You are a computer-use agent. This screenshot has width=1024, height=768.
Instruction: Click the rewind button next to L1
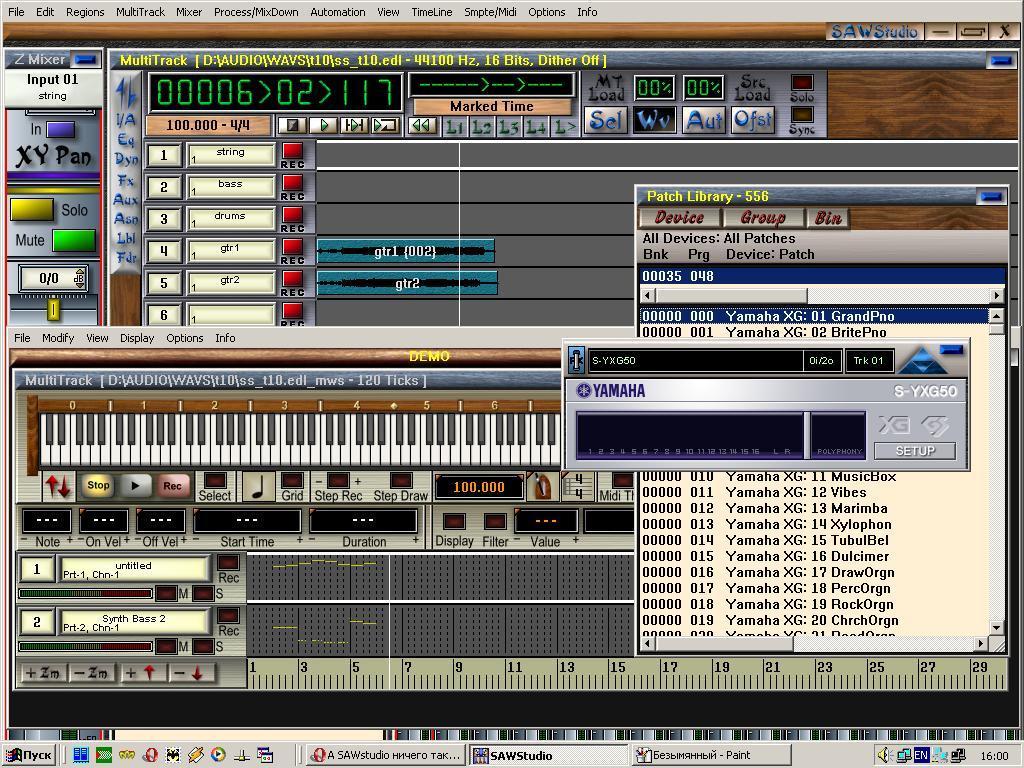[x=423, y=125]
